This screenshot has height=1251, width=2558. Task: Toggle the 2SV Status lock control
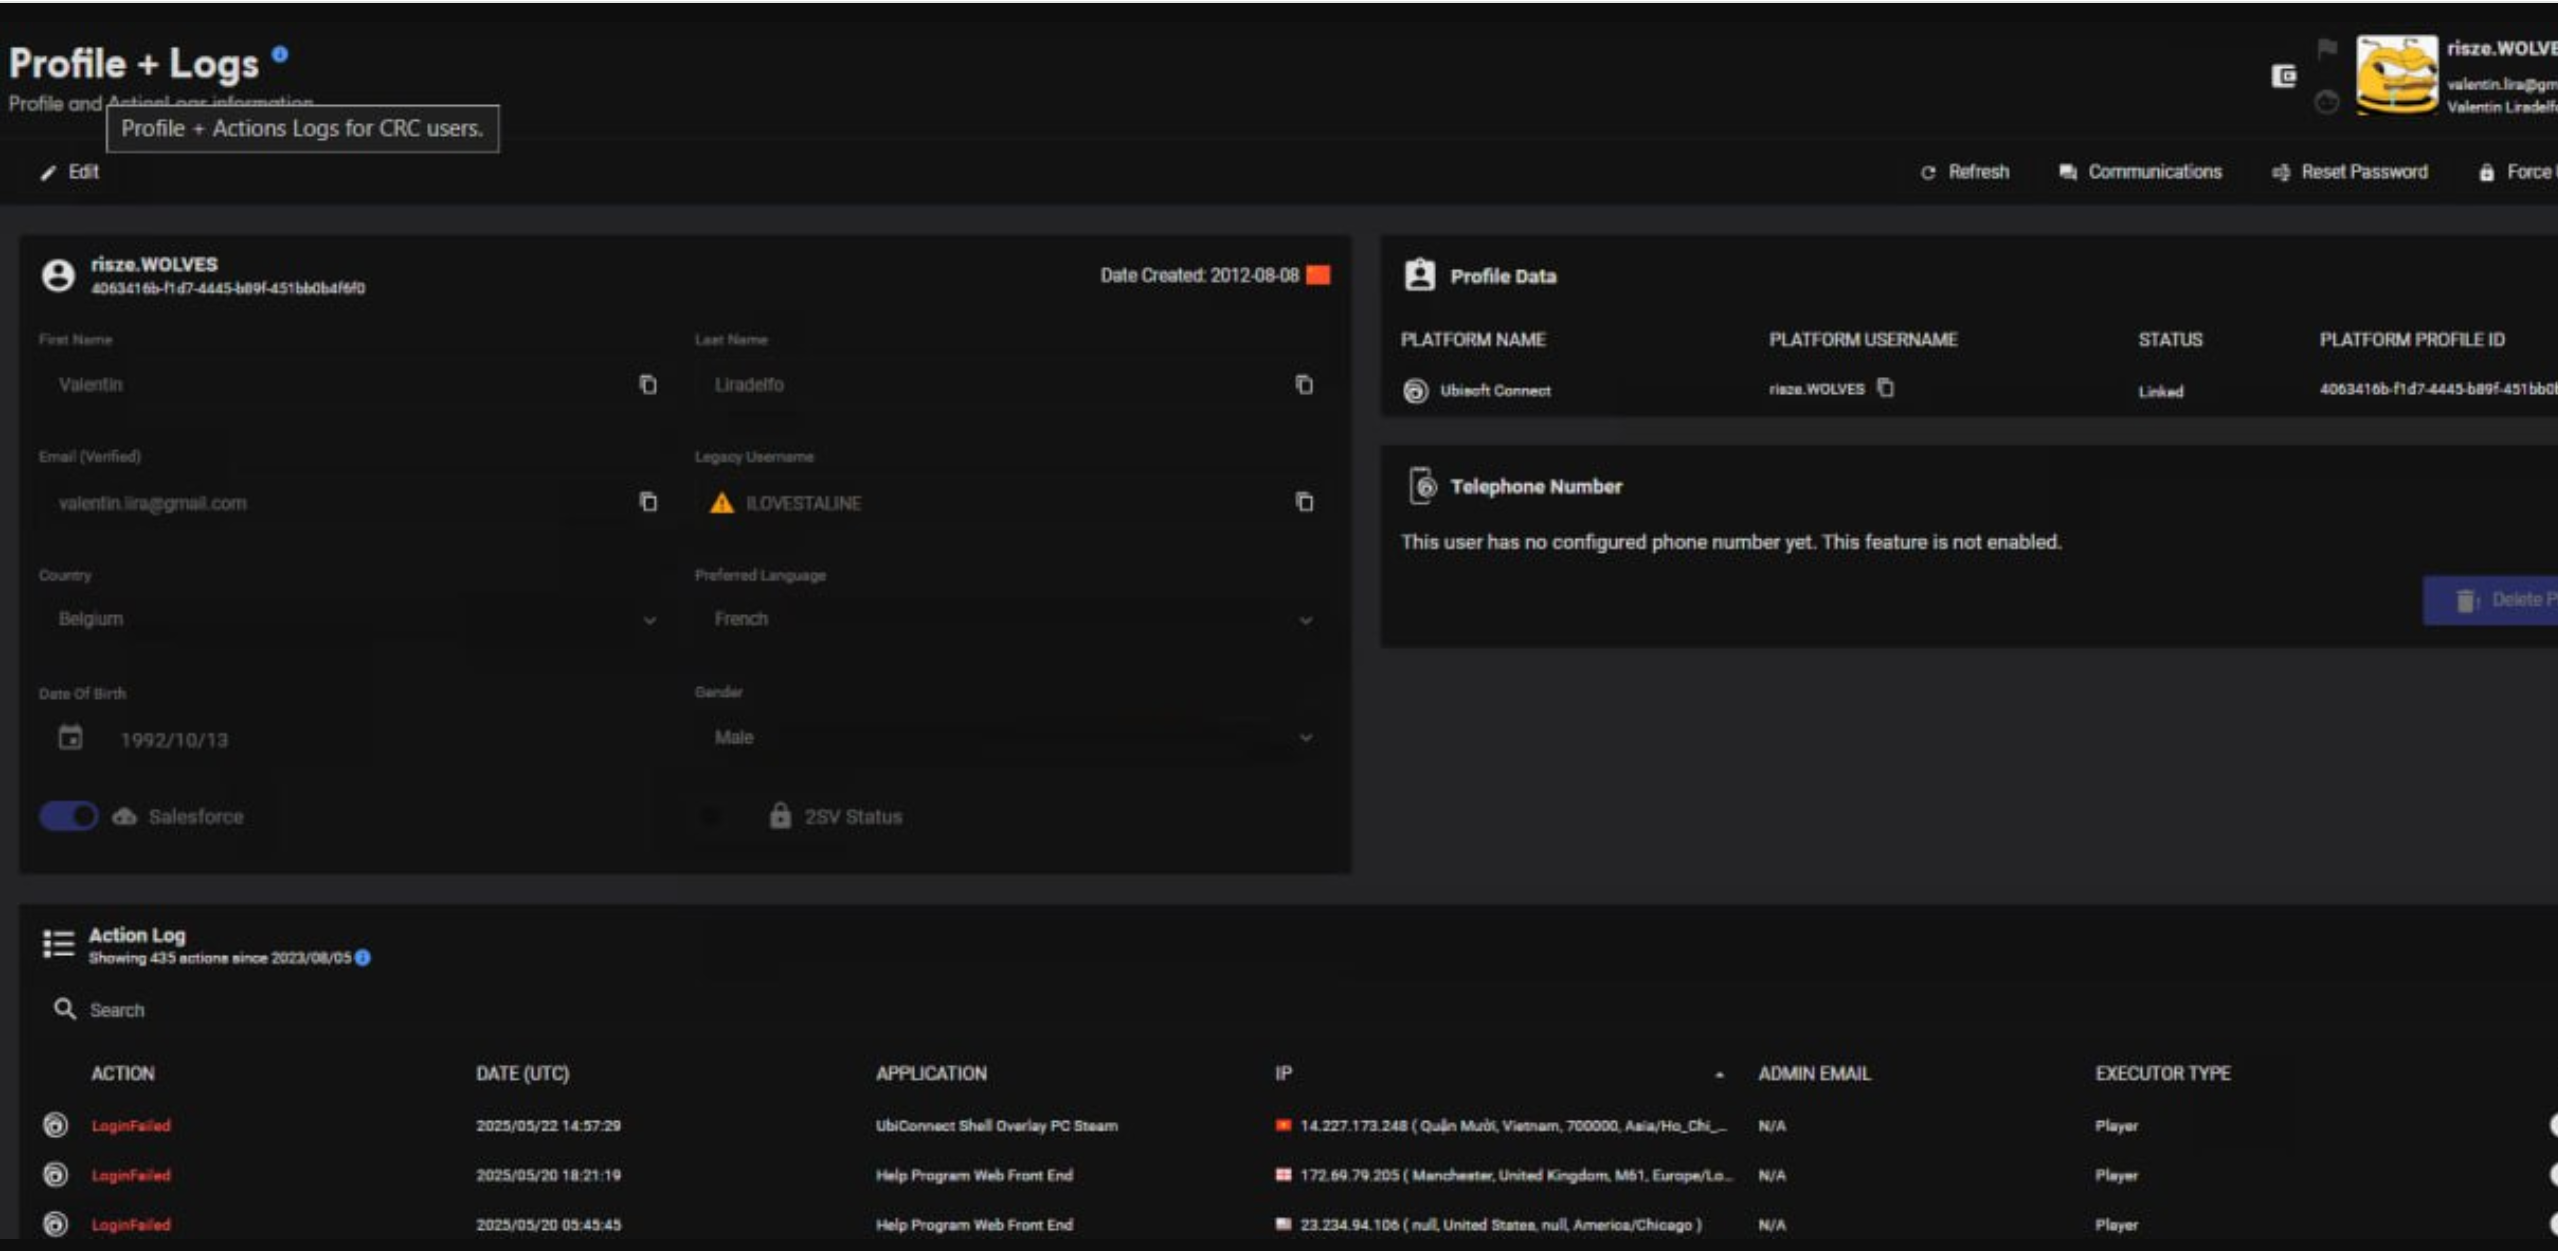click(x=780, y=816)
